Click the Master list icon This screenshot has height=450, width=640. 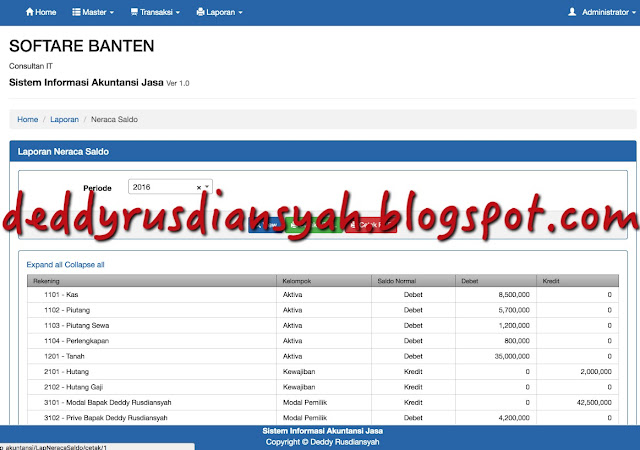[x=76, y=12]
